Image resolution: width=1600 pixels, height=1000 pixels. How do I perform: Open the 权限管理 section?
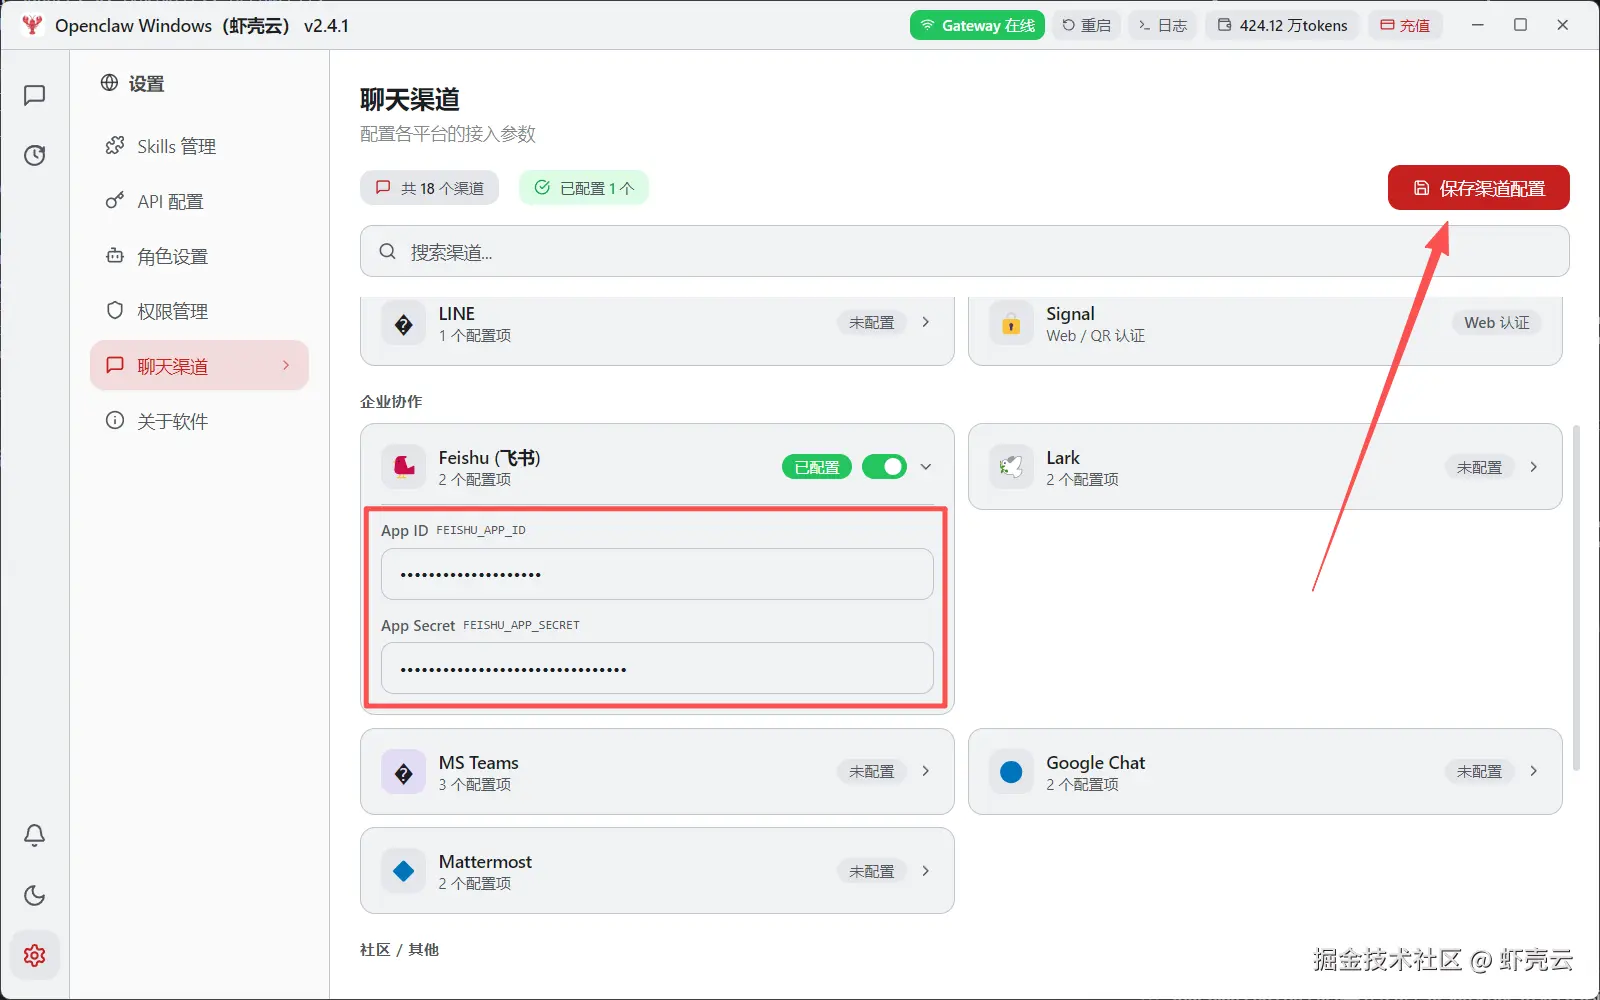tap(172, 310)
